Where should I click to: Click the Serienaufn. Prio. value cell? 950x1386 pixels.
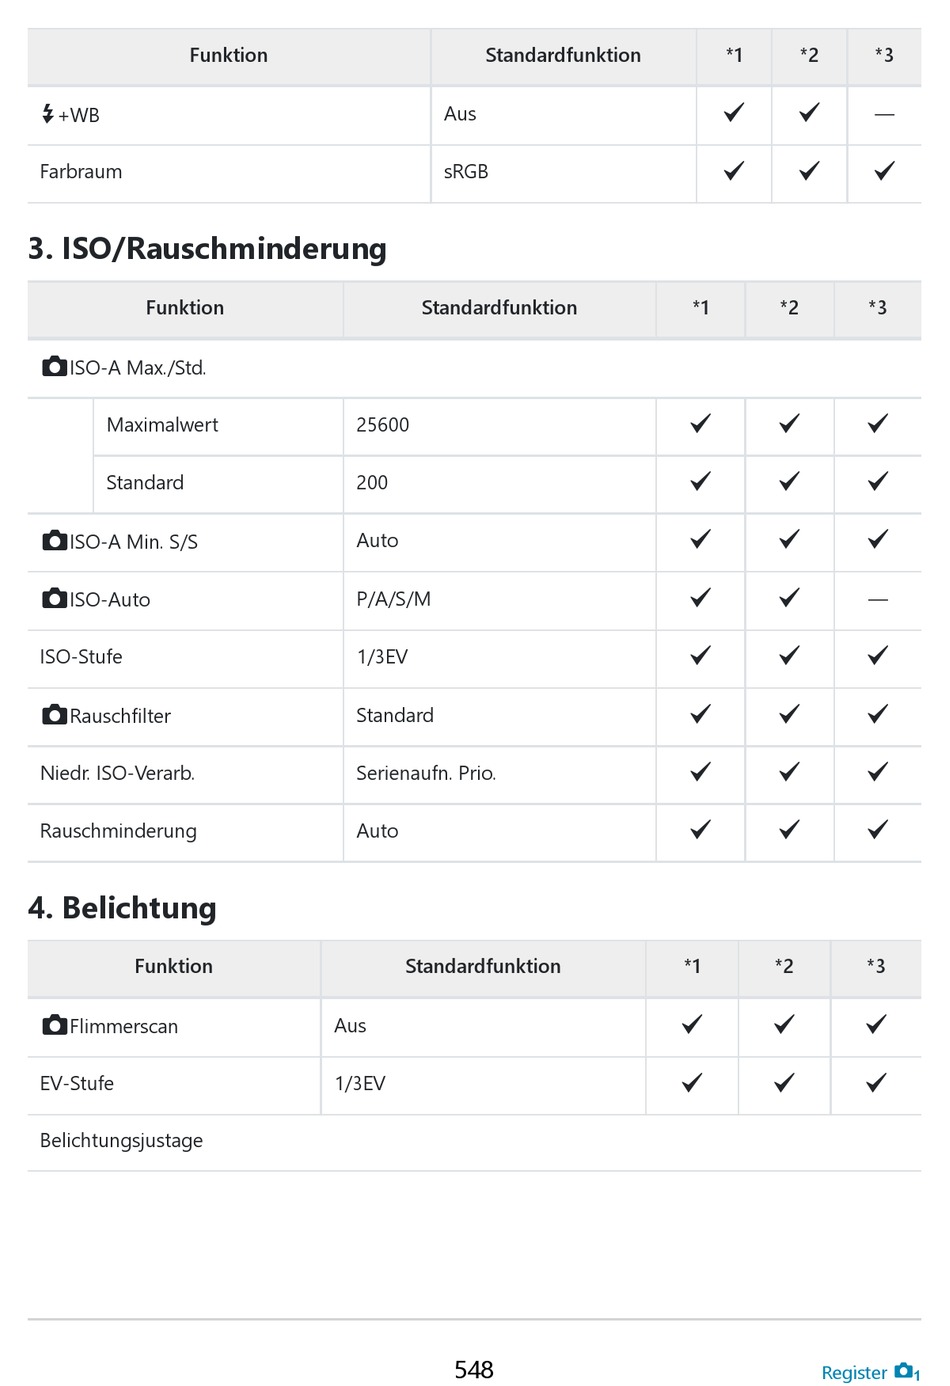(500, 774)
